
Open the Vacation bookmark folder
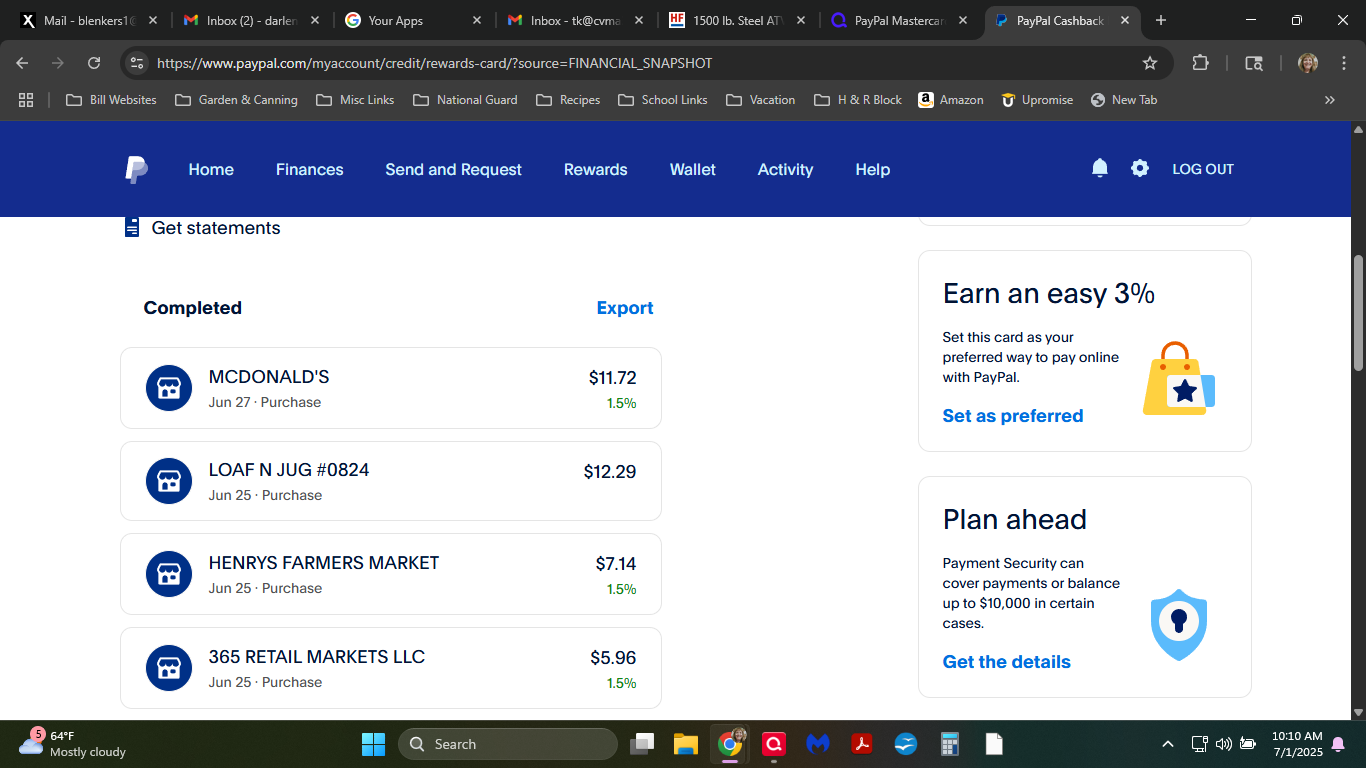point(761,100)
